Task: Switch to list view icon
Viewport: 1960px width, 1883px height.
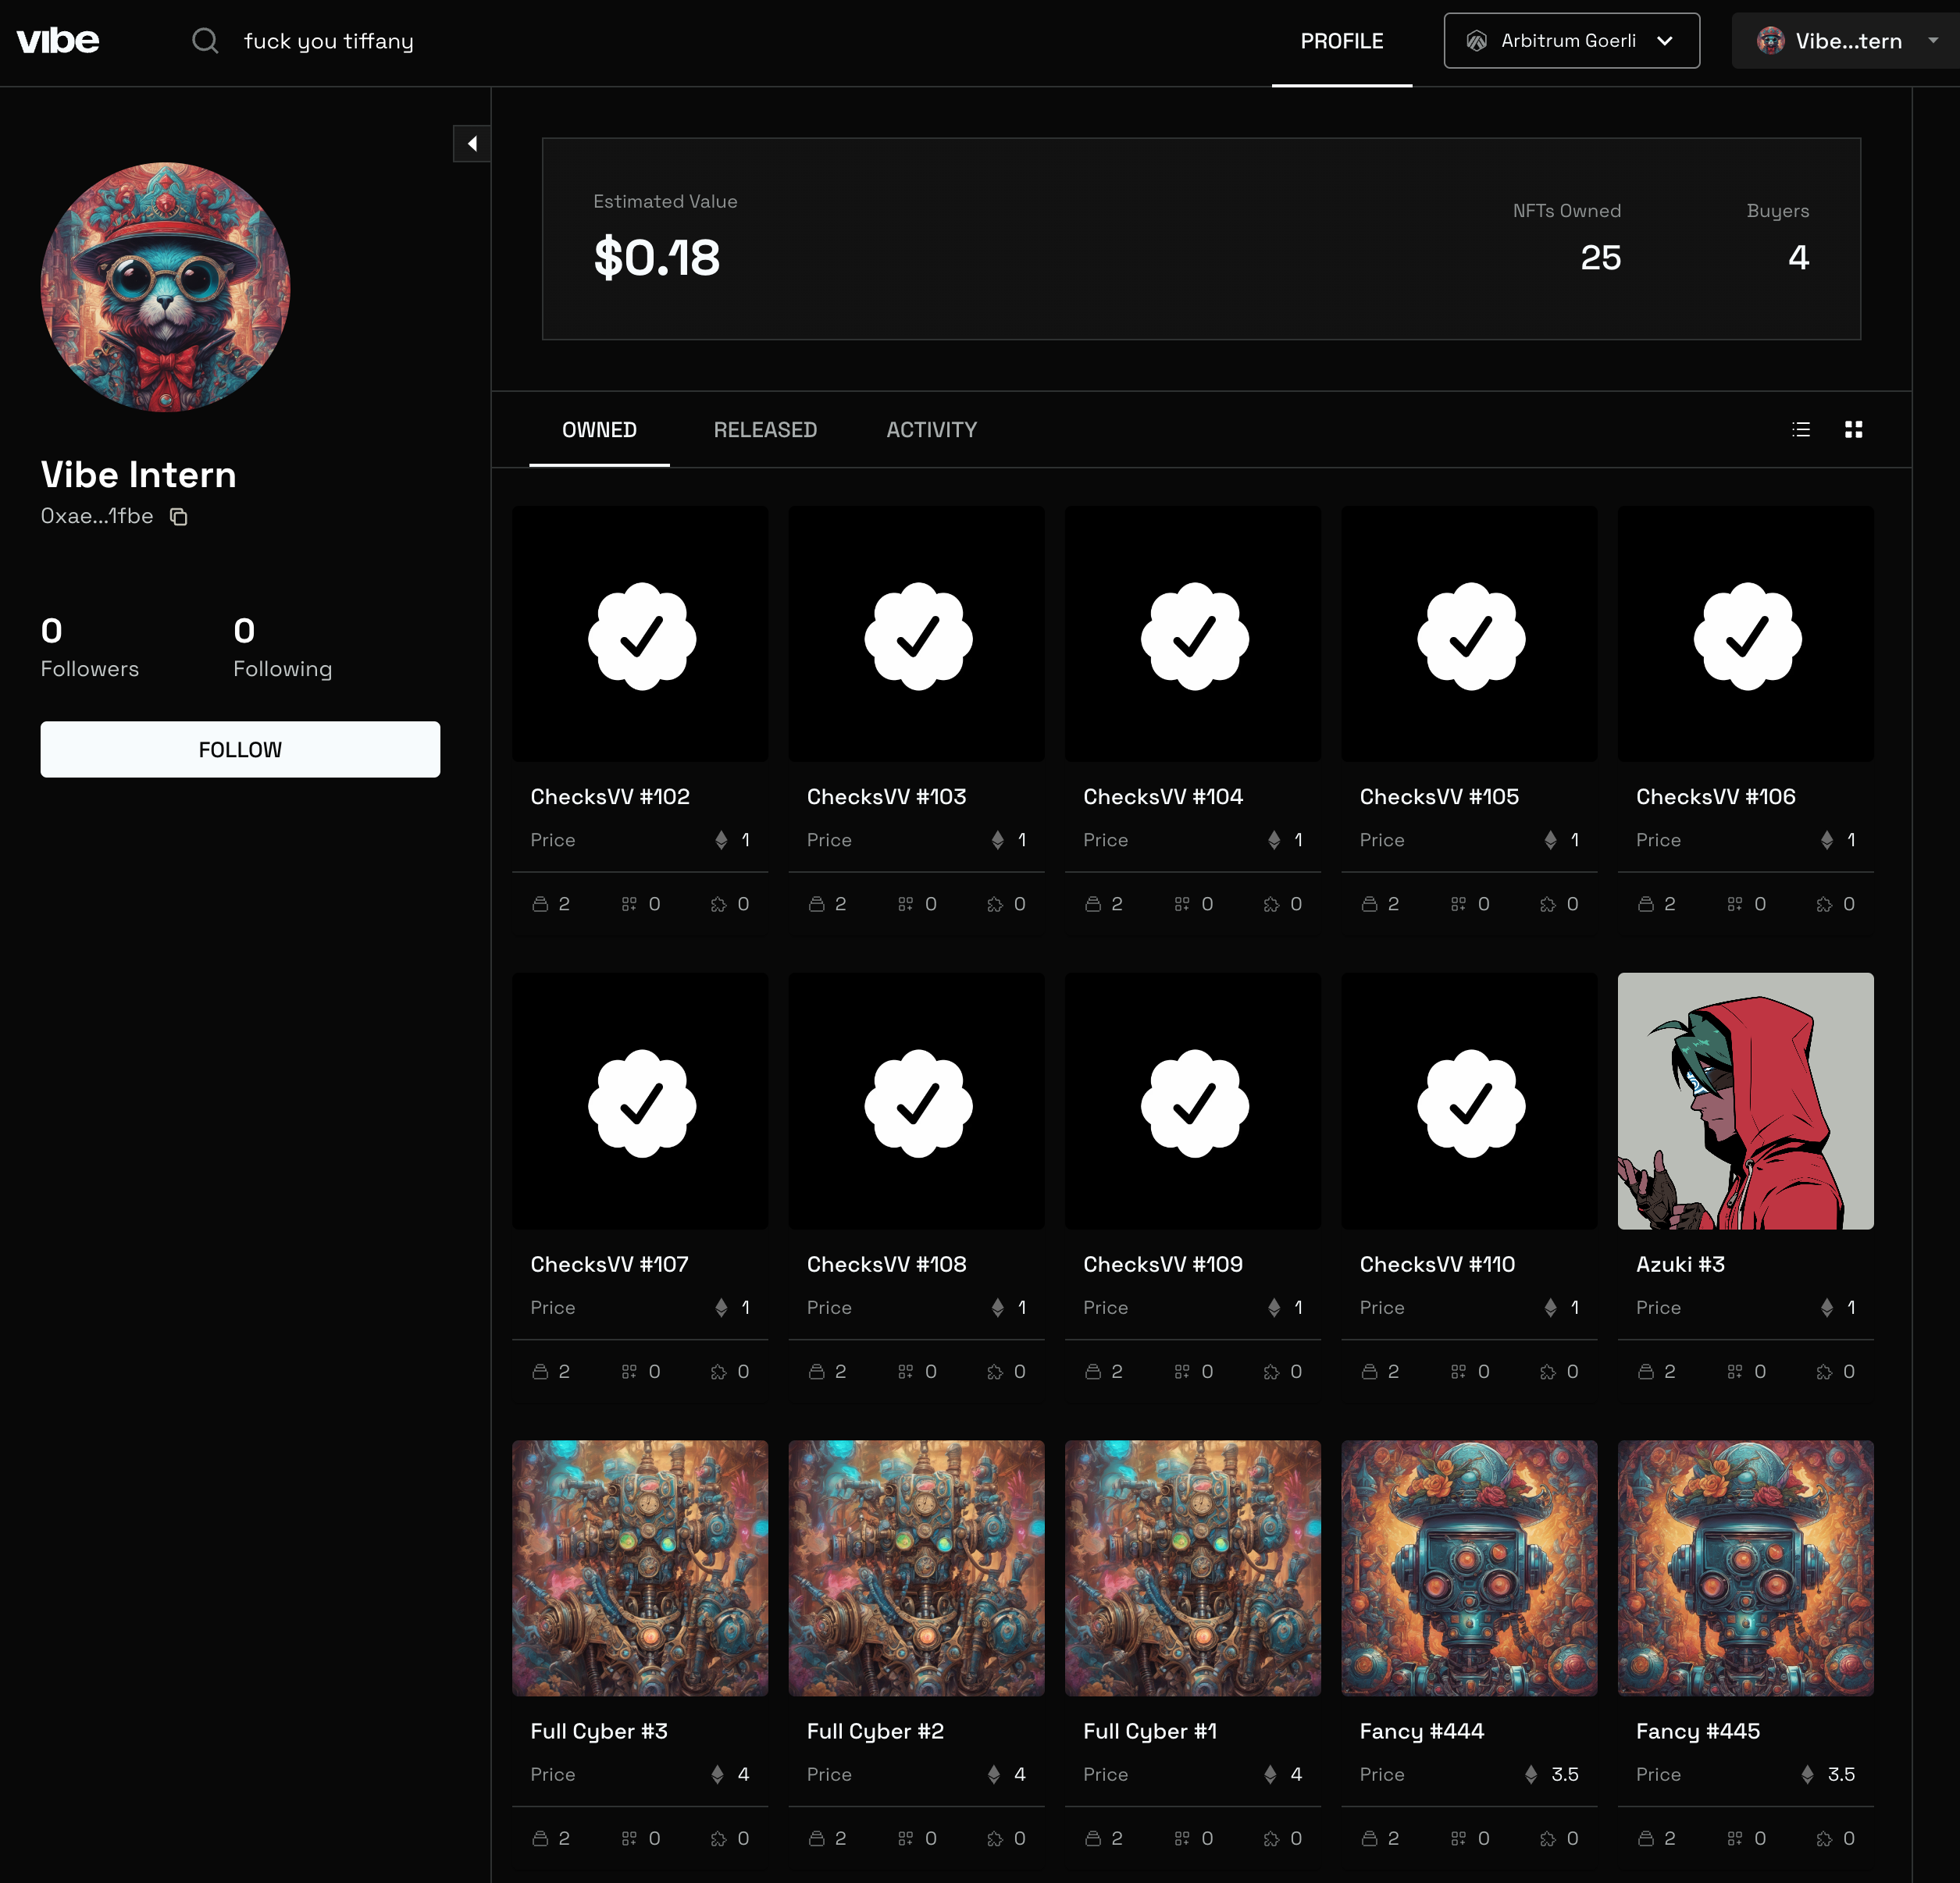Action: point(1801,429)
